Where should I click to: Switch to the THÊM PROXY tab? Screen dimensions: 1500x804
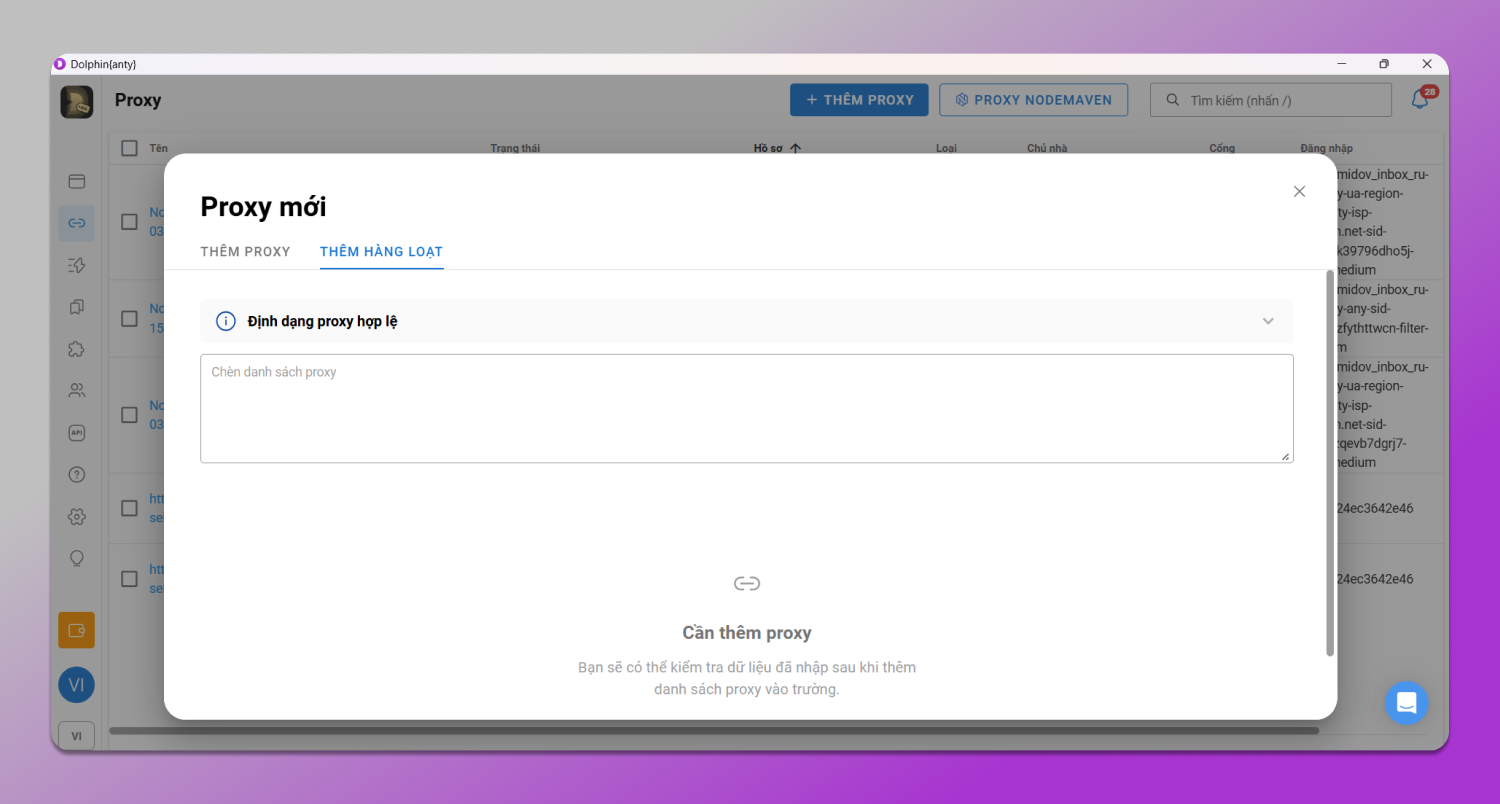pyautogui.click(x=245, y=251)
